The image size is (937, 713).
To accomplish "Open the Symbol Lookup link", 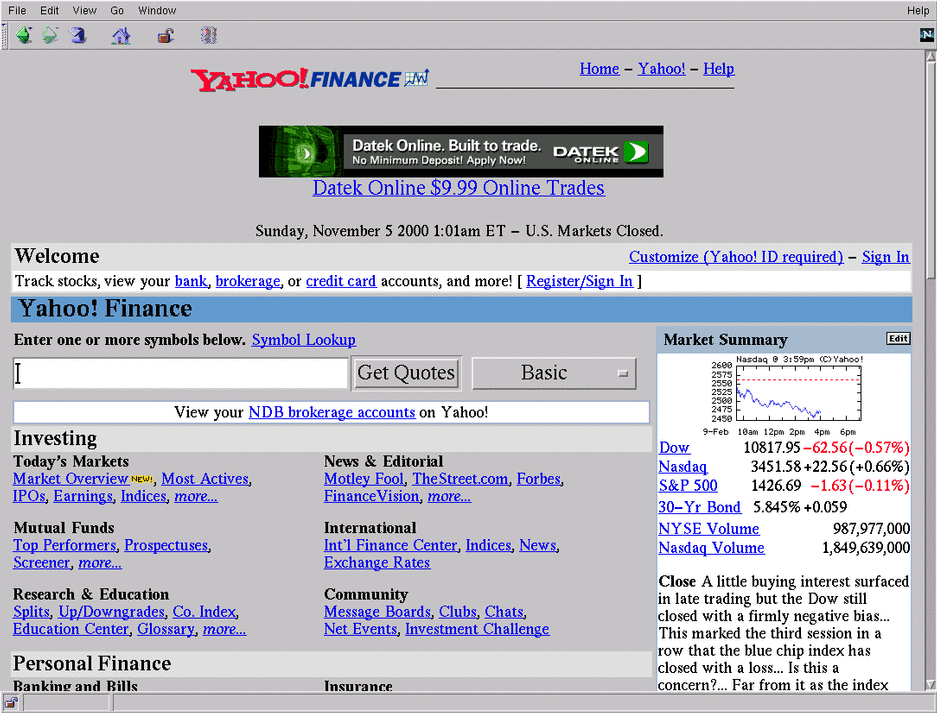I will (304, 340).
